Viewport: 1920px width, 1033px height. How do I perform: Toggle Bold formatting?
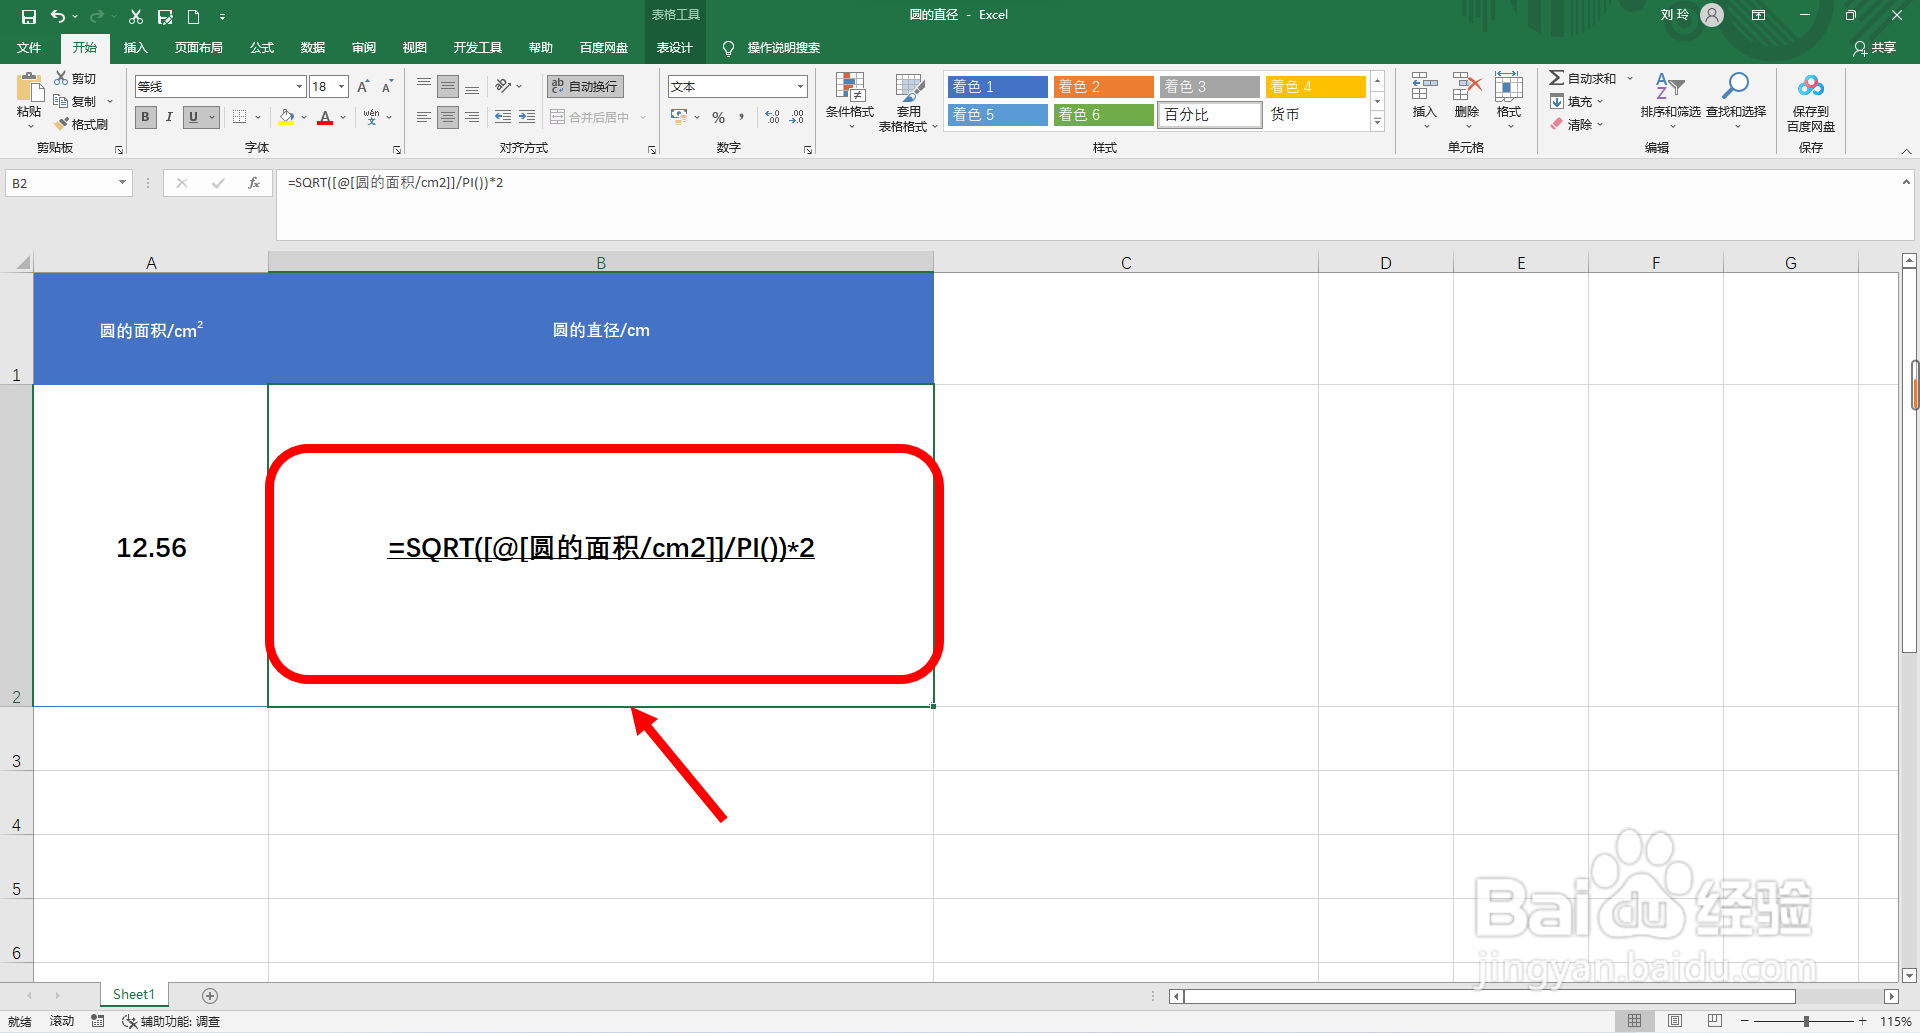click(x=146, y=117)
